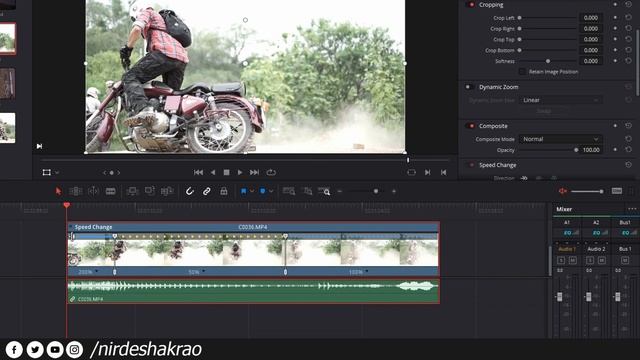The width and height of the screenshot is (640, 360).
Task: Click the Replace Clip icon
Action: point(167,191)
